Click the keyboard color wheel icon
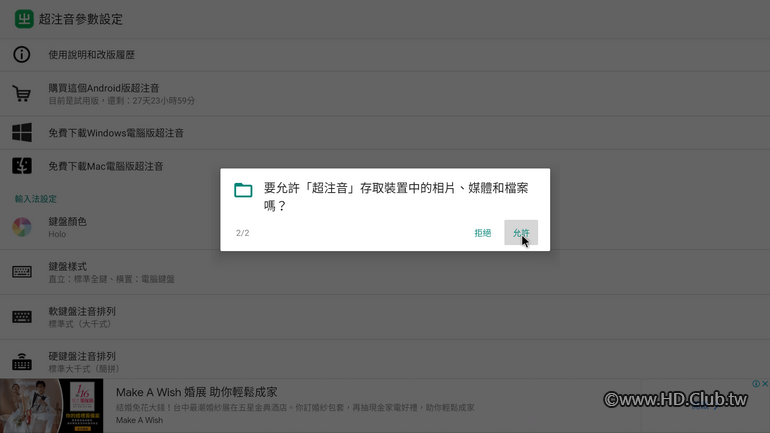 (x=22, y=227)
